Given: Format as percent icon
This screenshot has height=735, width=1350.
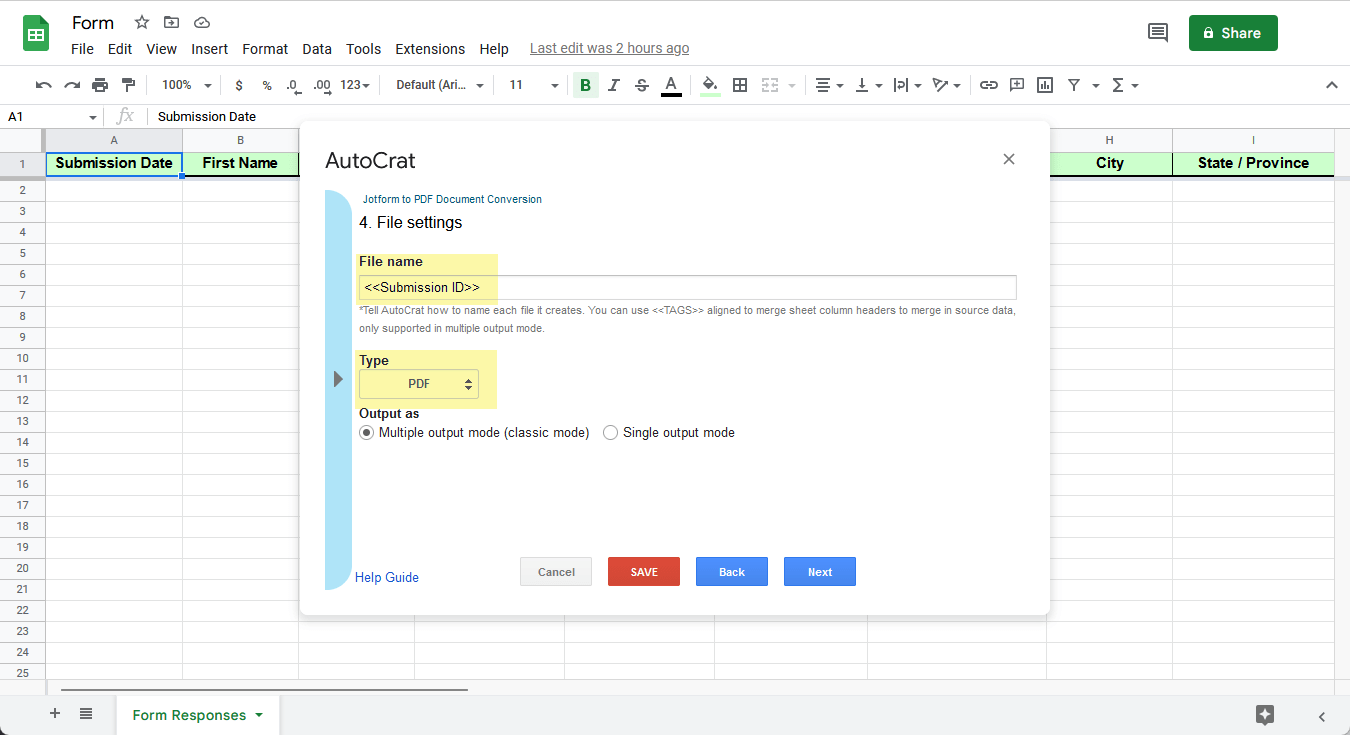Looking at the screenshot, I should pos(267,85).
